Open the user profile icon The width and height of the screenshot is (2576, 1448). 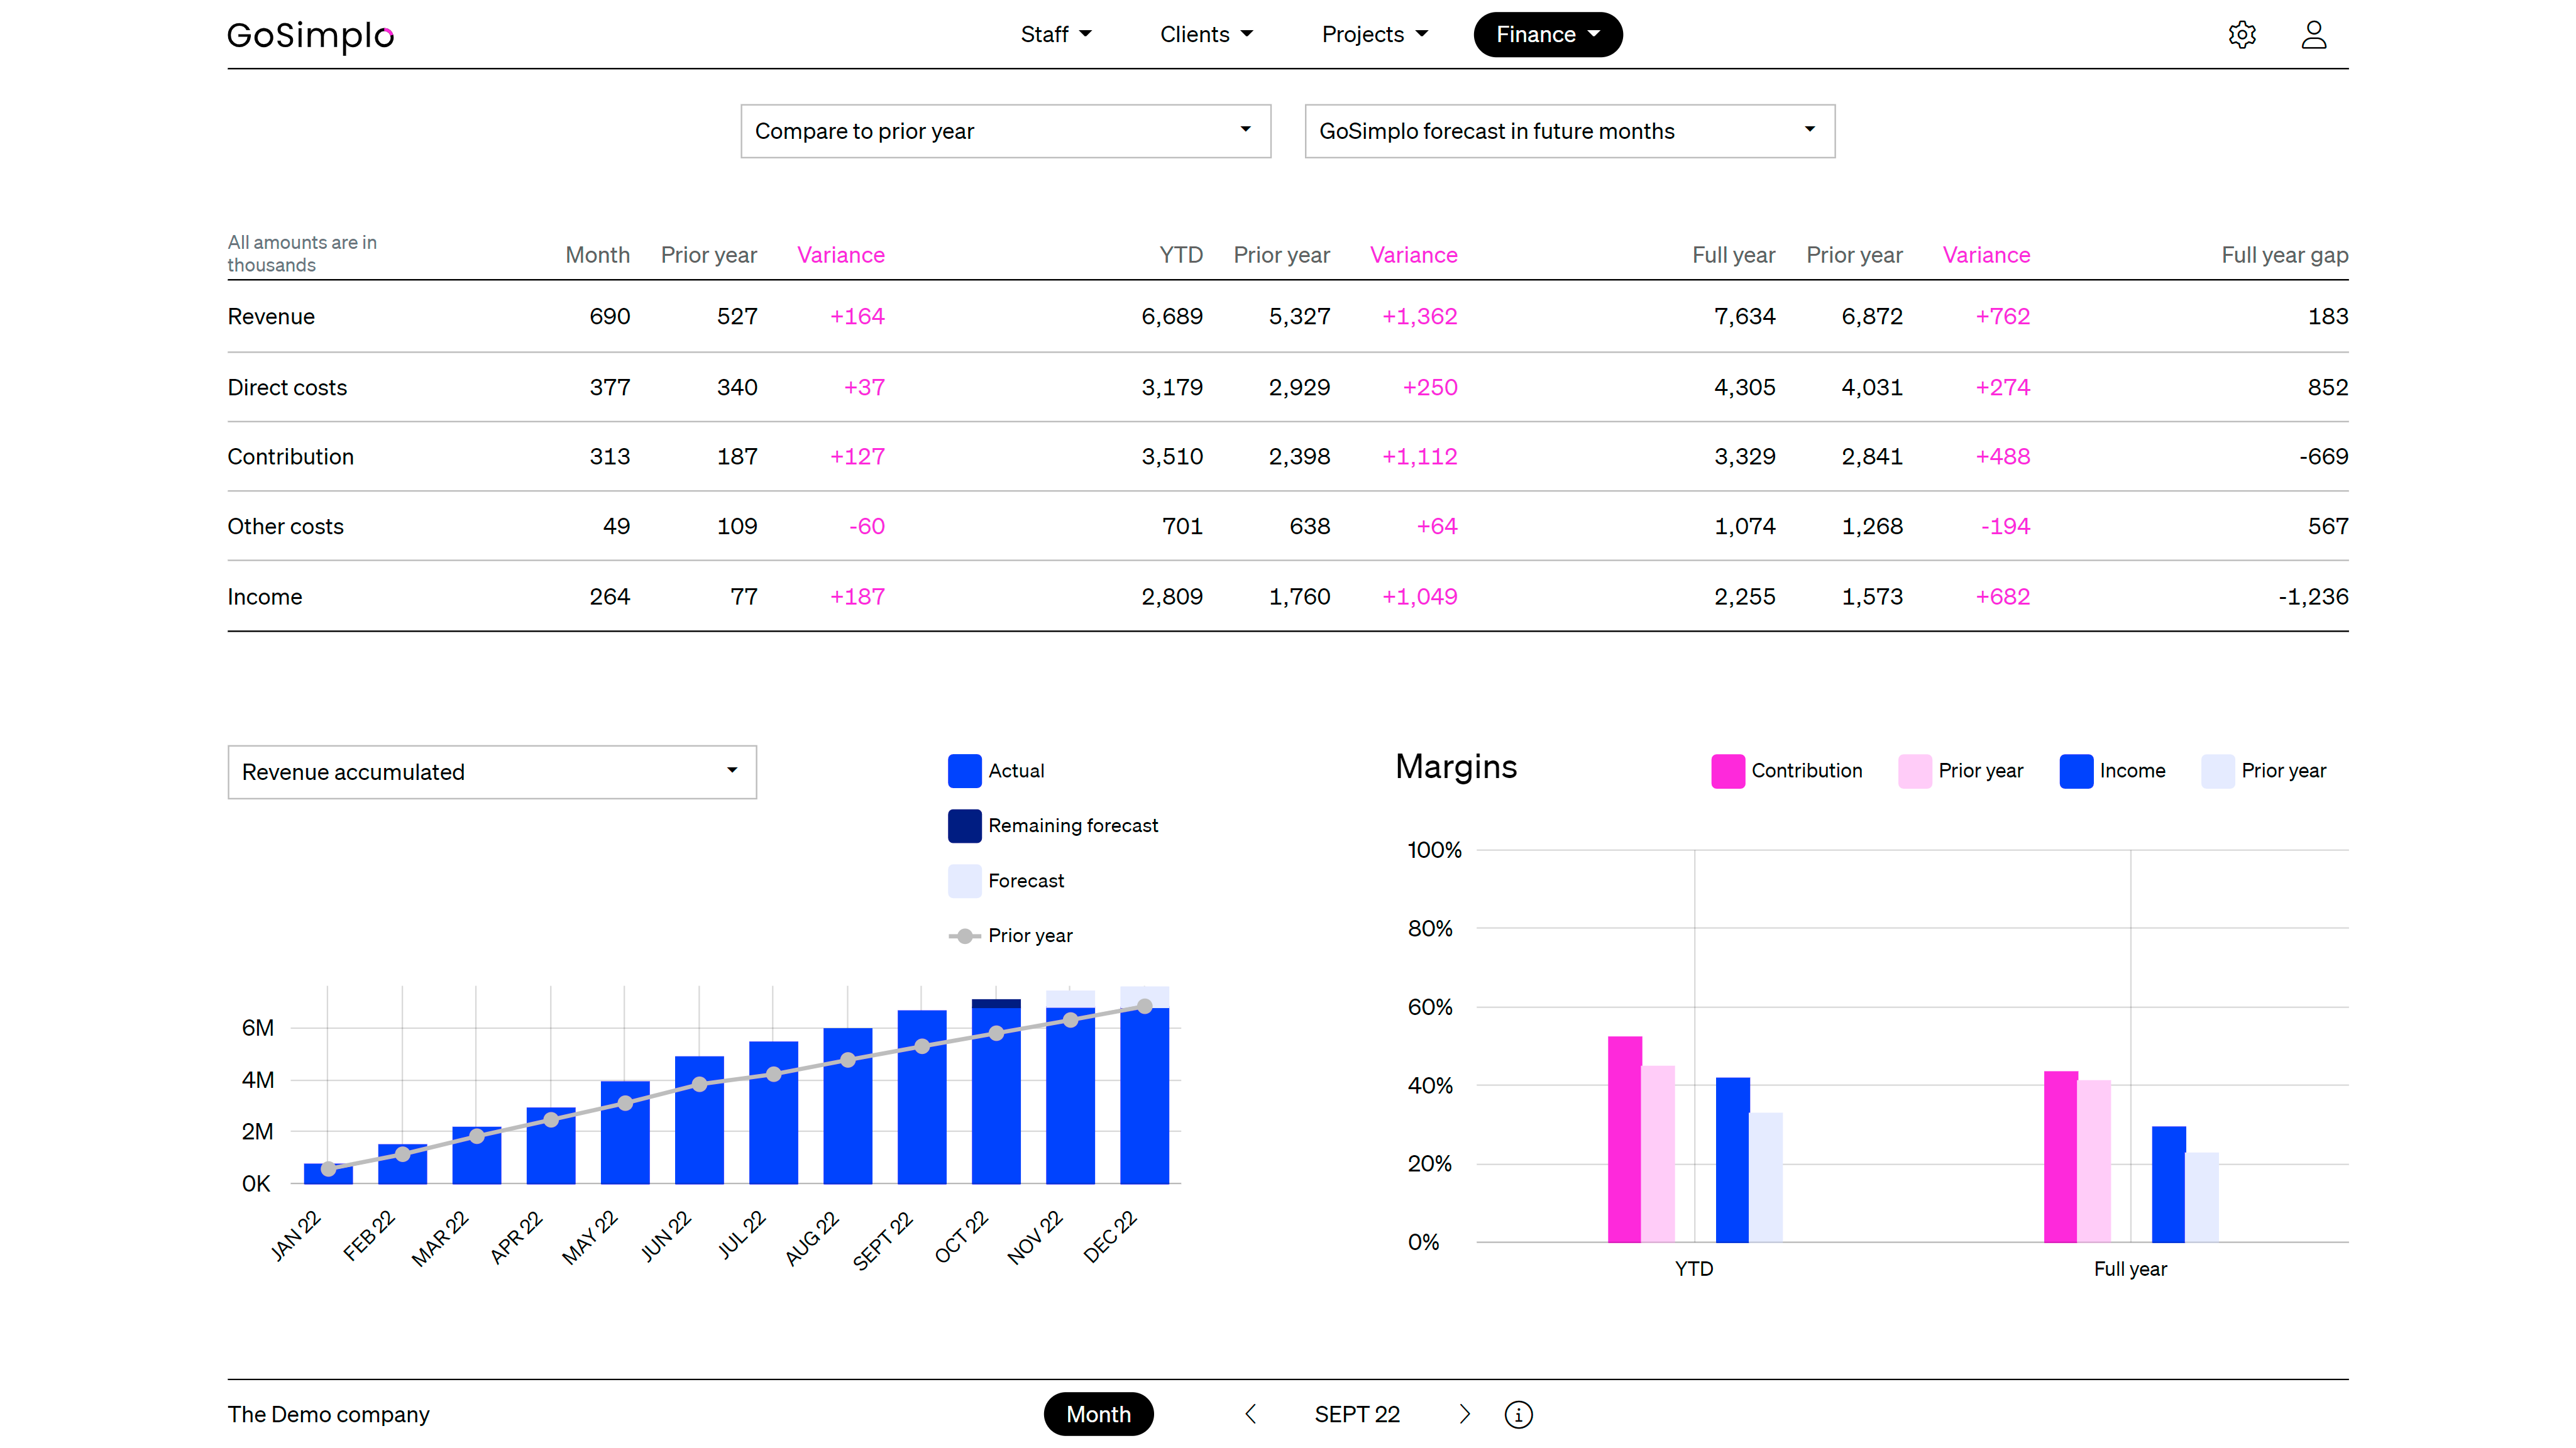(2313, 35)
